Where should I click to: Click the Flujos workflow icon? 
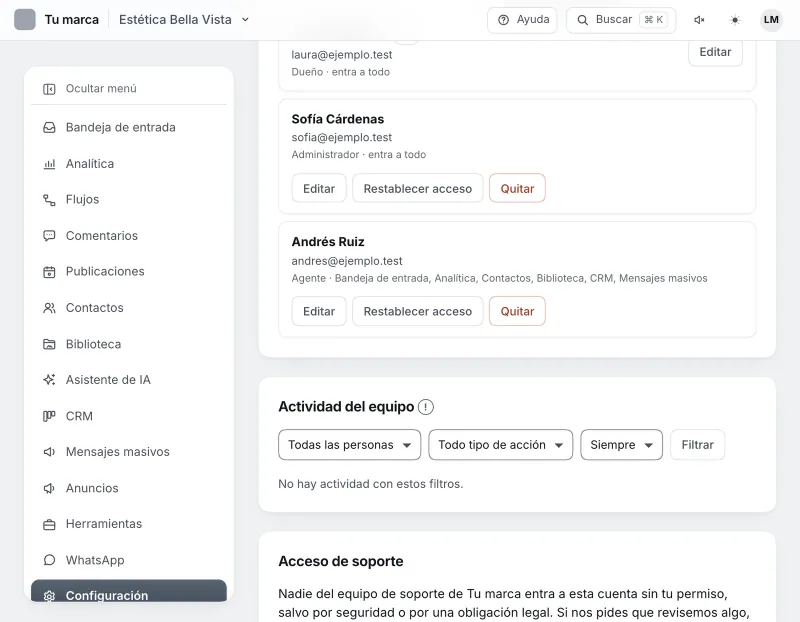tap(49, 200)
